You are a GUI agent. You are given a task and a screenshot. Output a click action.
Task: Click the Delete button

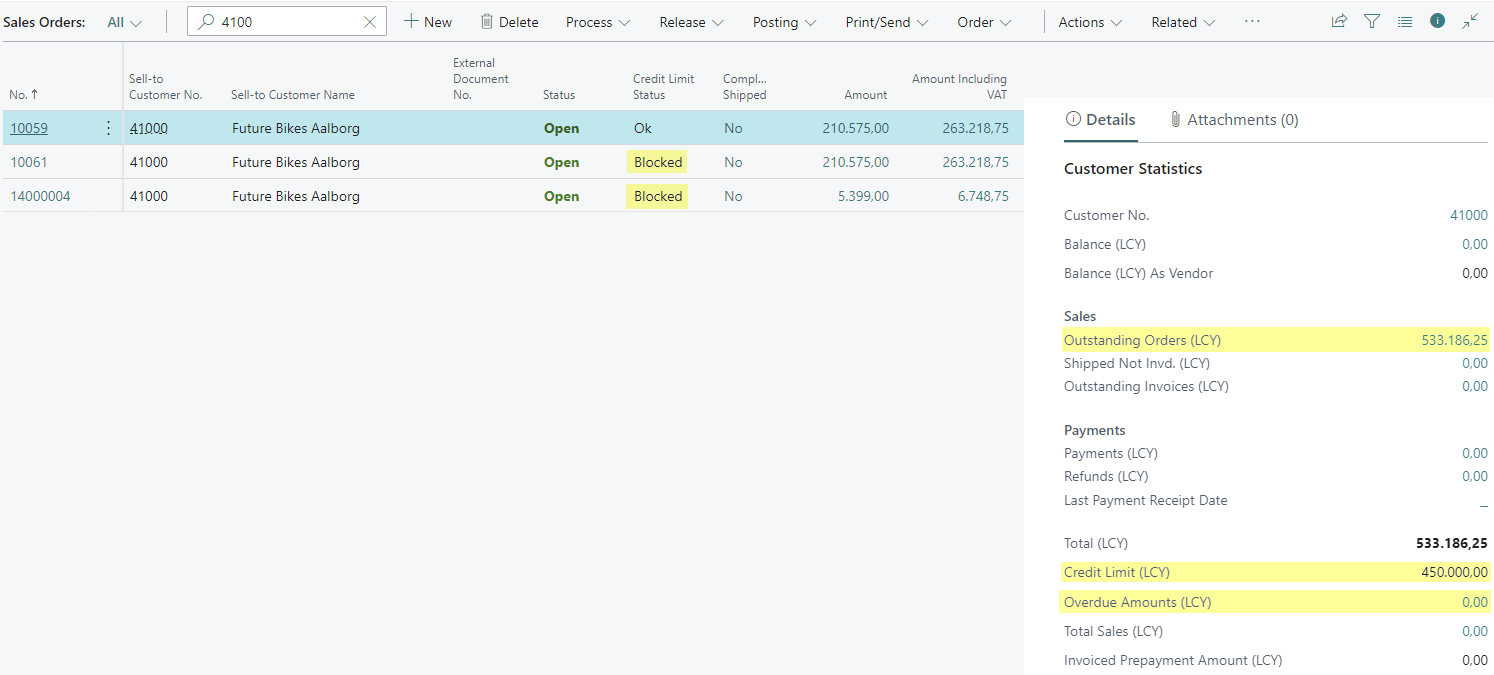509,22
